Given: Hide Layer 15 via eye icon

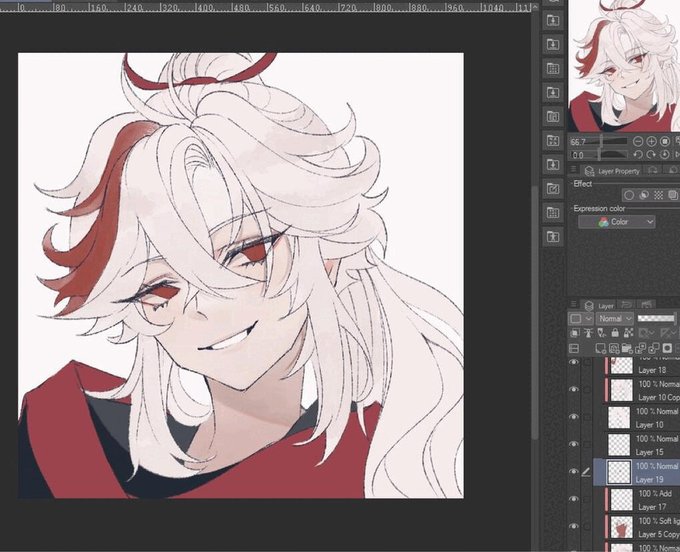Looking at the screenshot, I should (574, 444).
